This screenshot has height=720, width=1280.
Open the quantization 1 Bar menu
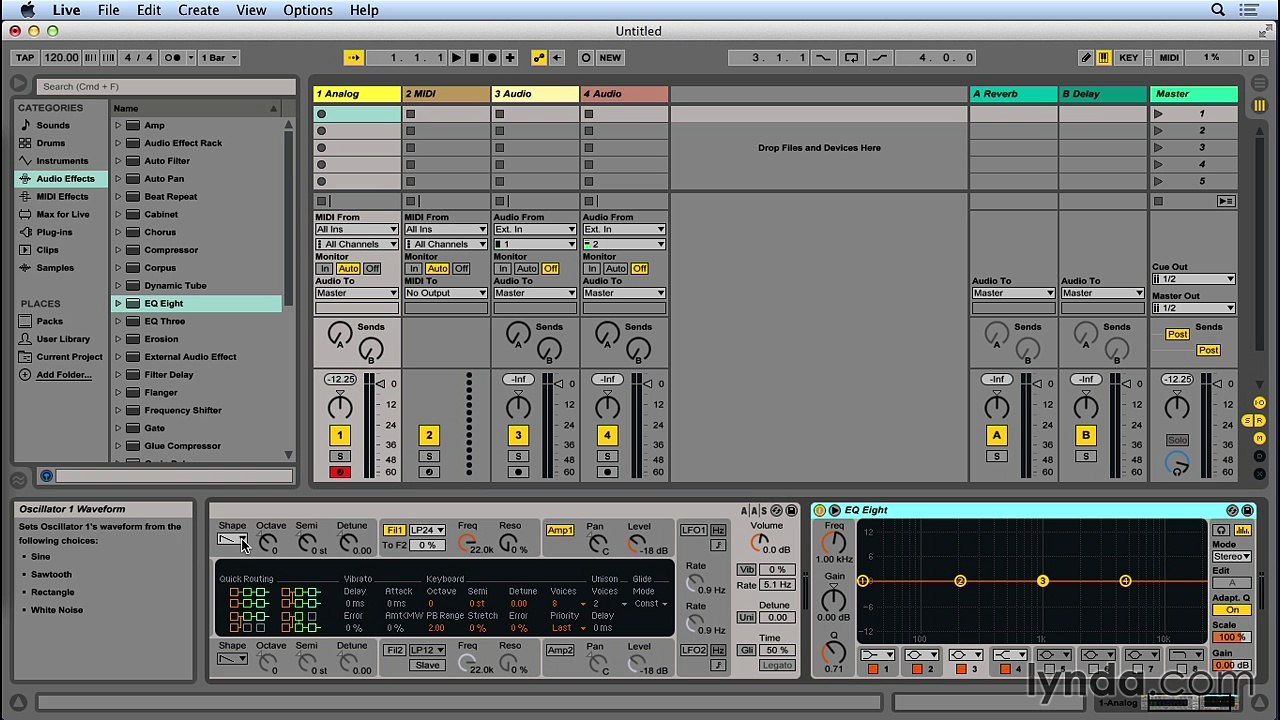[x=219, y=58]
